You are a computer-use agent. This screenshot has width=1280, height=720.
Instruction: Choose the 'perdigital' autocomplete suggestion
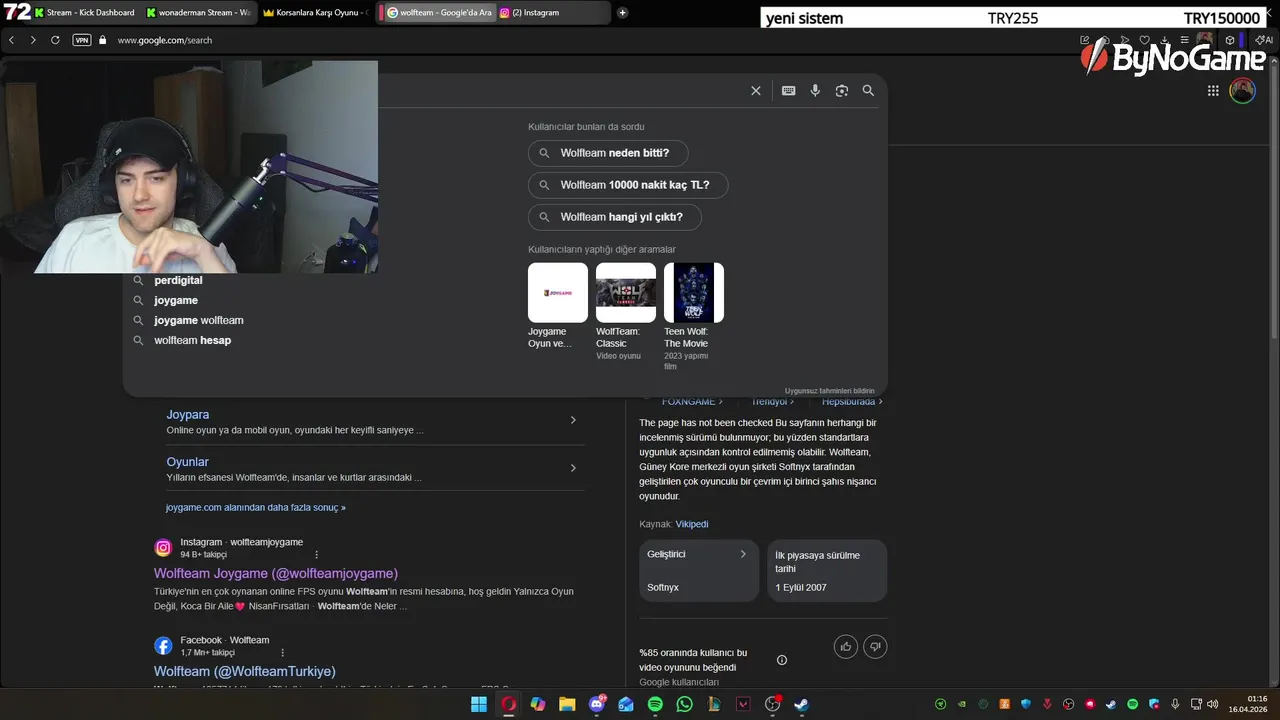point(178,281)
